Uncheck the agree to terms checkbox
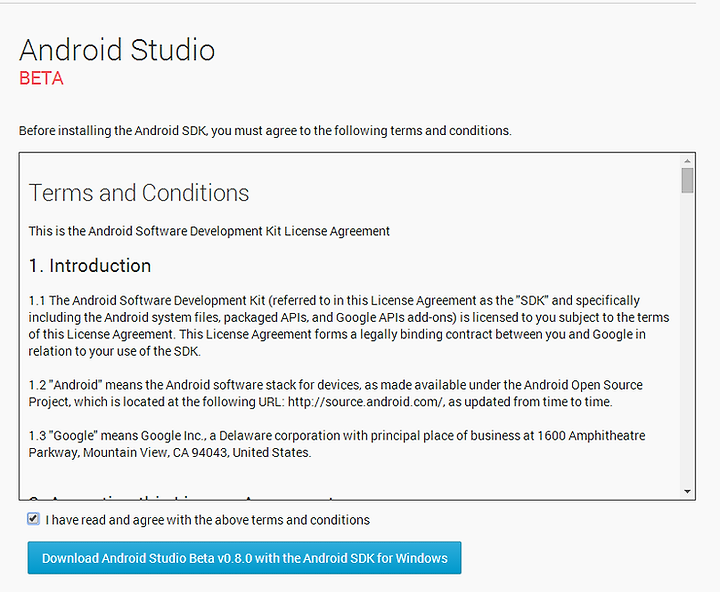Screen dimensions: 720x592 (33, 519)
